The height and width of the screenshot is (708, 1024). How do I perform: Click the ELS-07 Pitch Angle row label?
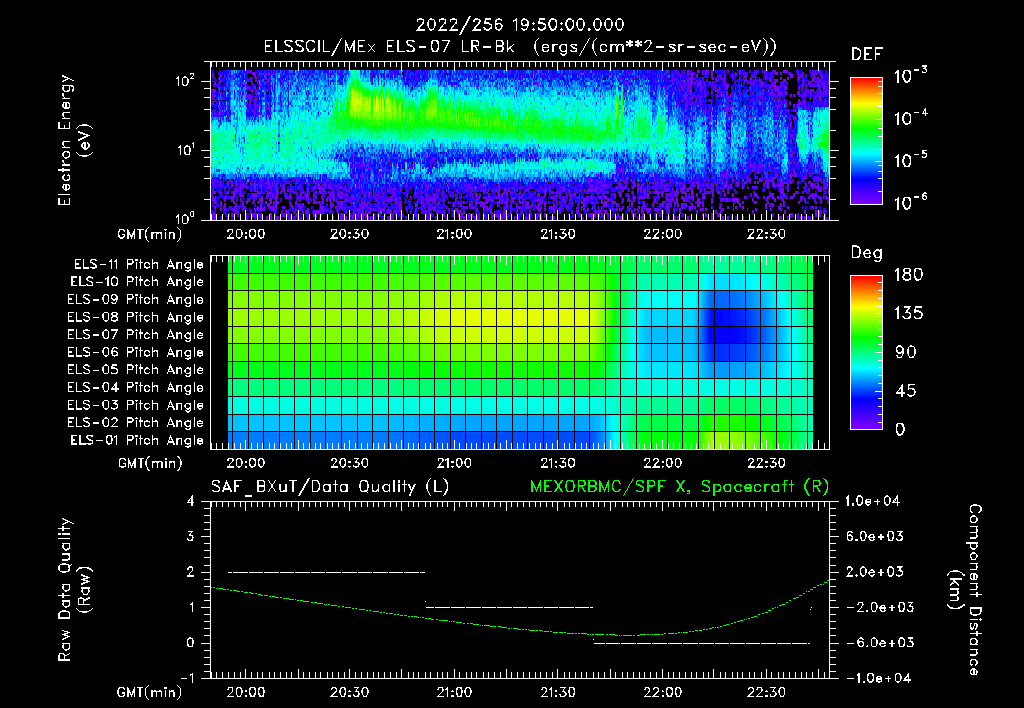tap(136, 334)
